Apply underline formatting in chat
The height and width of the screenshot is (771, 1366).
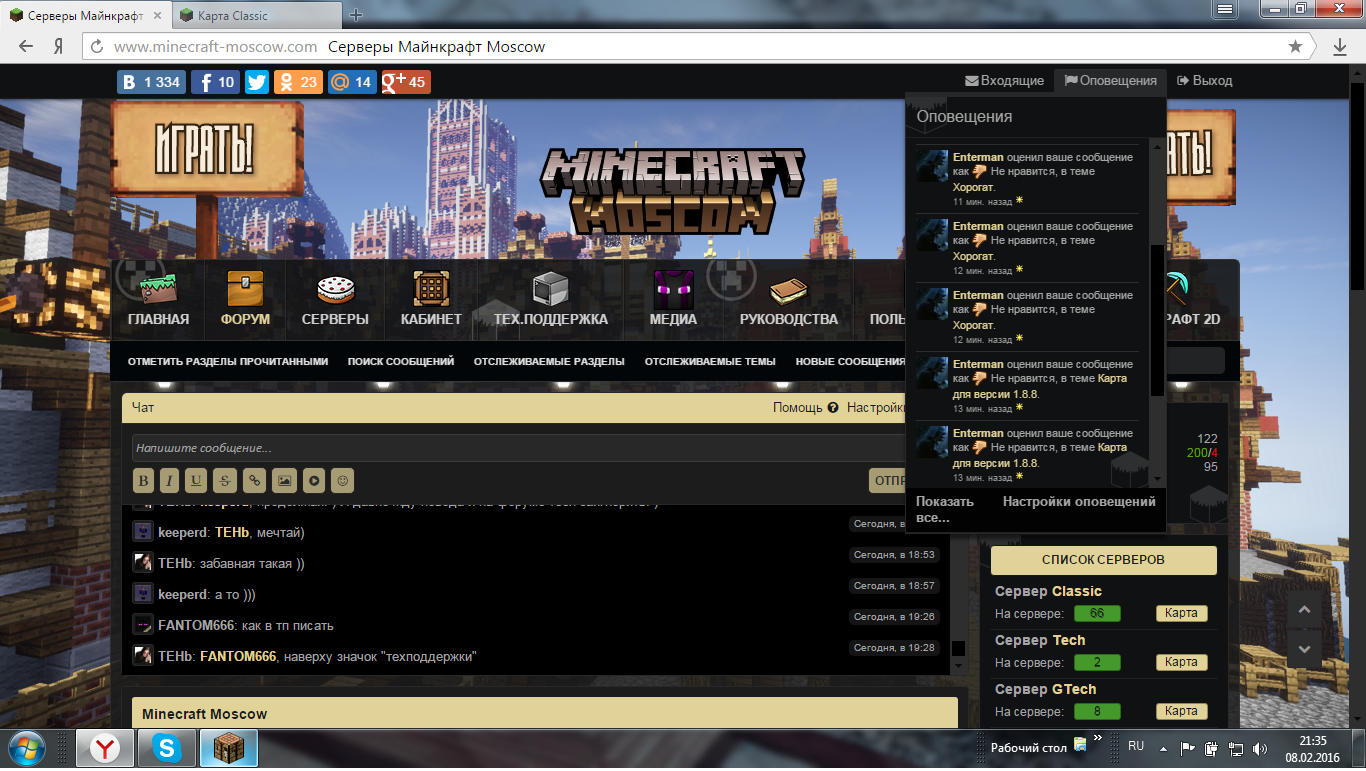tap(196, 481)
